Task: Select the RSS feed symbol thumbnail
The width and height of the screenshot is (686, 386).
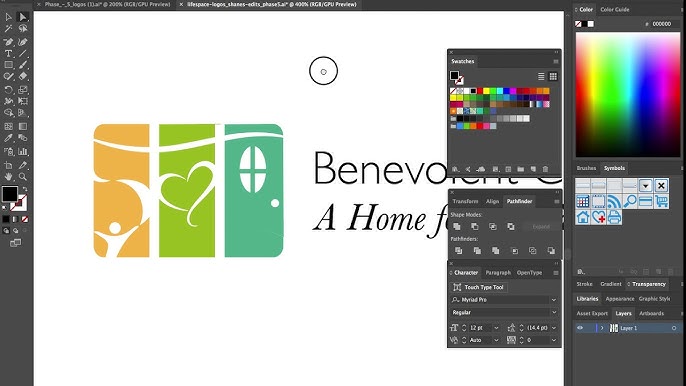Action: click(614, 201)
